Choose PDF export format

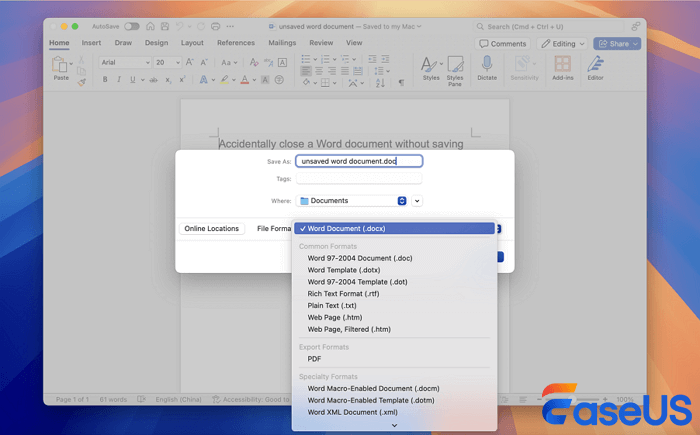[394, 359]
